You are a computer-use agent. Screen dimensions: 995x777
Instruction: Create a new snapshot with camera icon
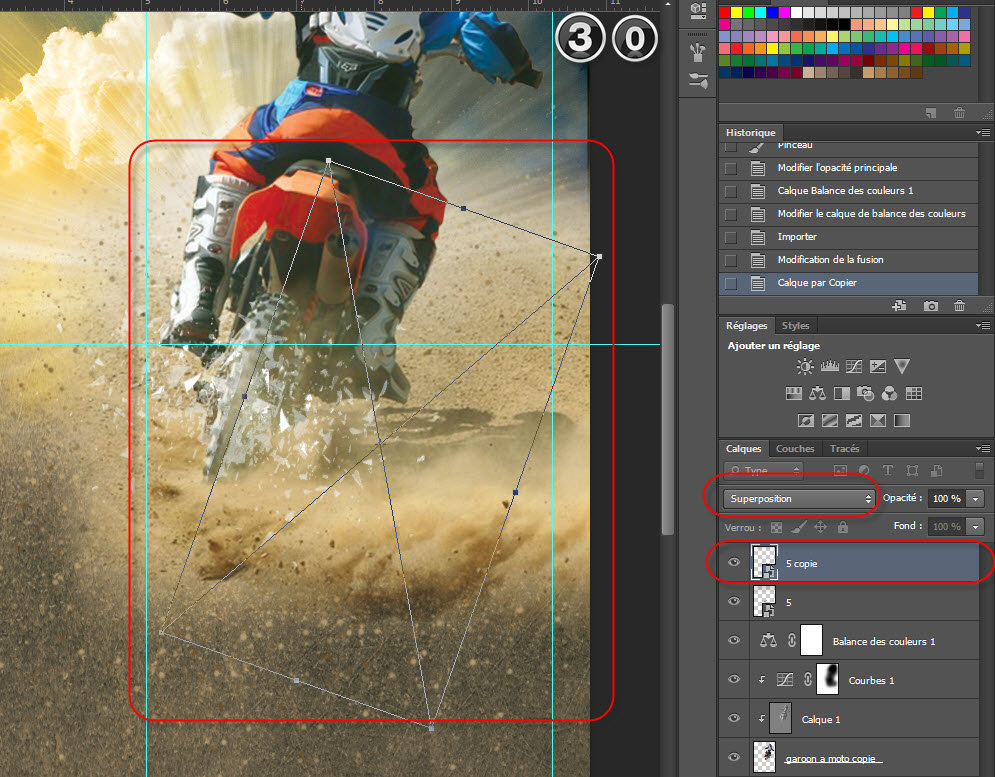click(930, 306)
